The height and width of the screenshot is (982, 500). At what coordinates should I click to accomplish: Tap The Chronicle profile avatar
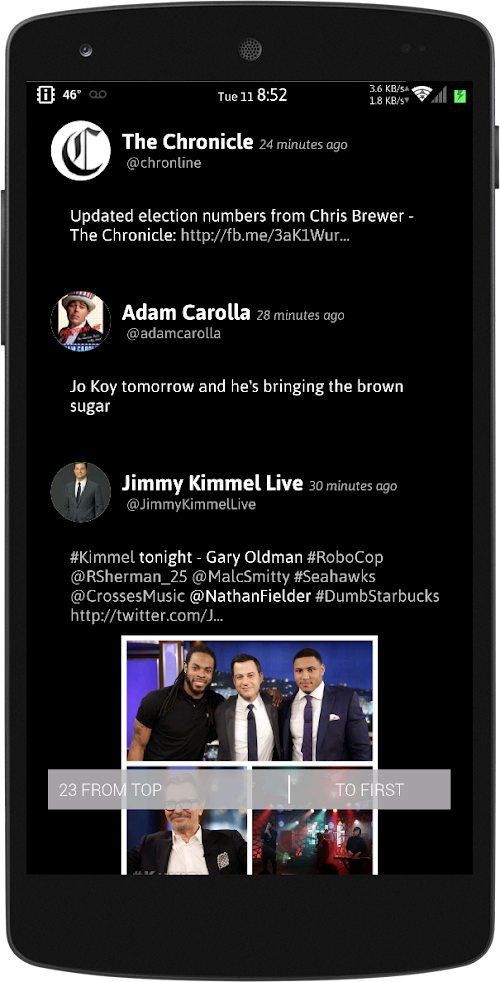[x=81, y=150]
